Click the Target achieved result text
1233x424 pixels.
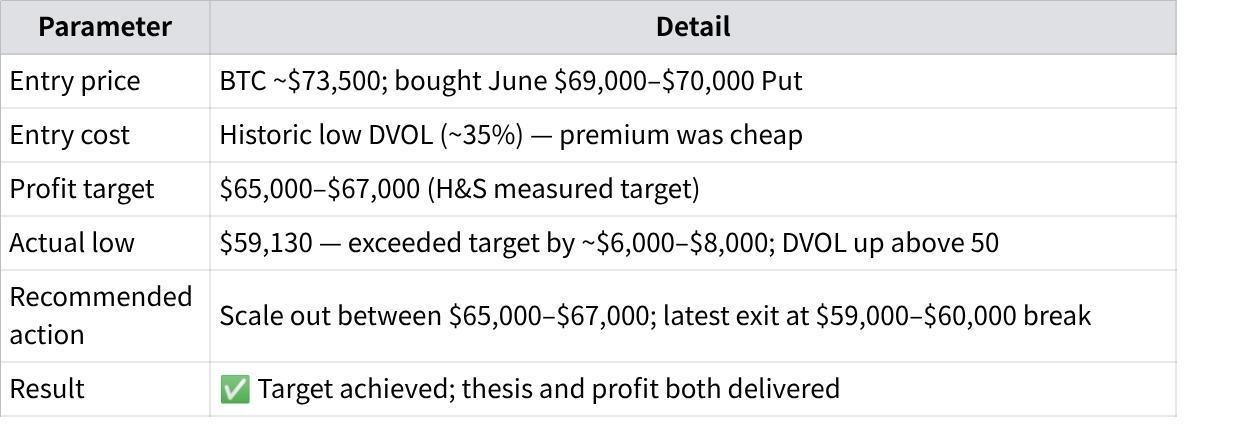(548, 389)
